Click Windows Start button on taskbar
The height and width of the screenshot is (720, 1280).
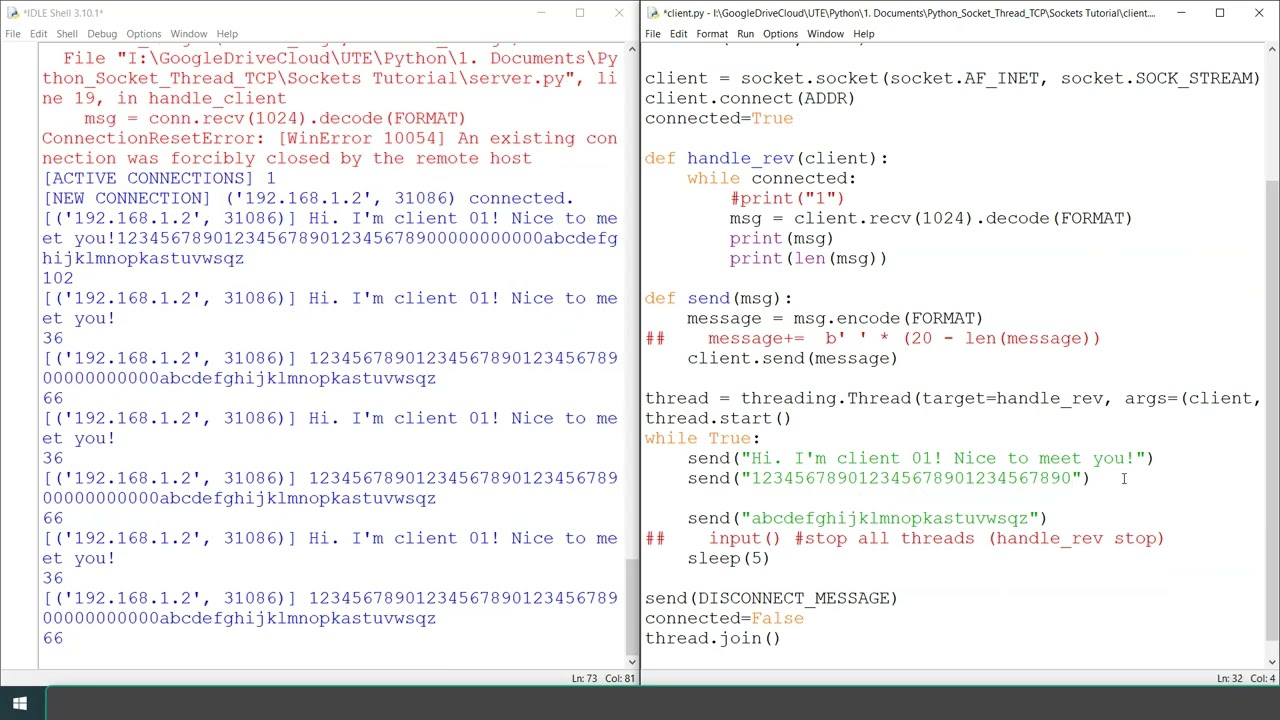click(x=20, y=704)
